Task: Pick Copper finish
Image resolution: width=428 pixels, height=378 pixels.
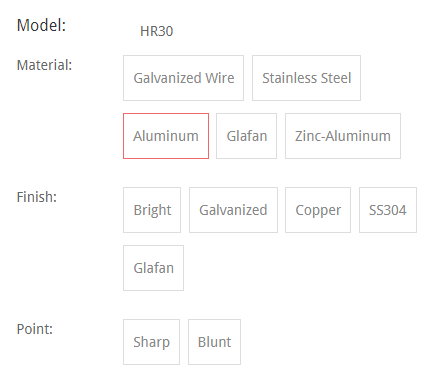Action: click(318, 210)
